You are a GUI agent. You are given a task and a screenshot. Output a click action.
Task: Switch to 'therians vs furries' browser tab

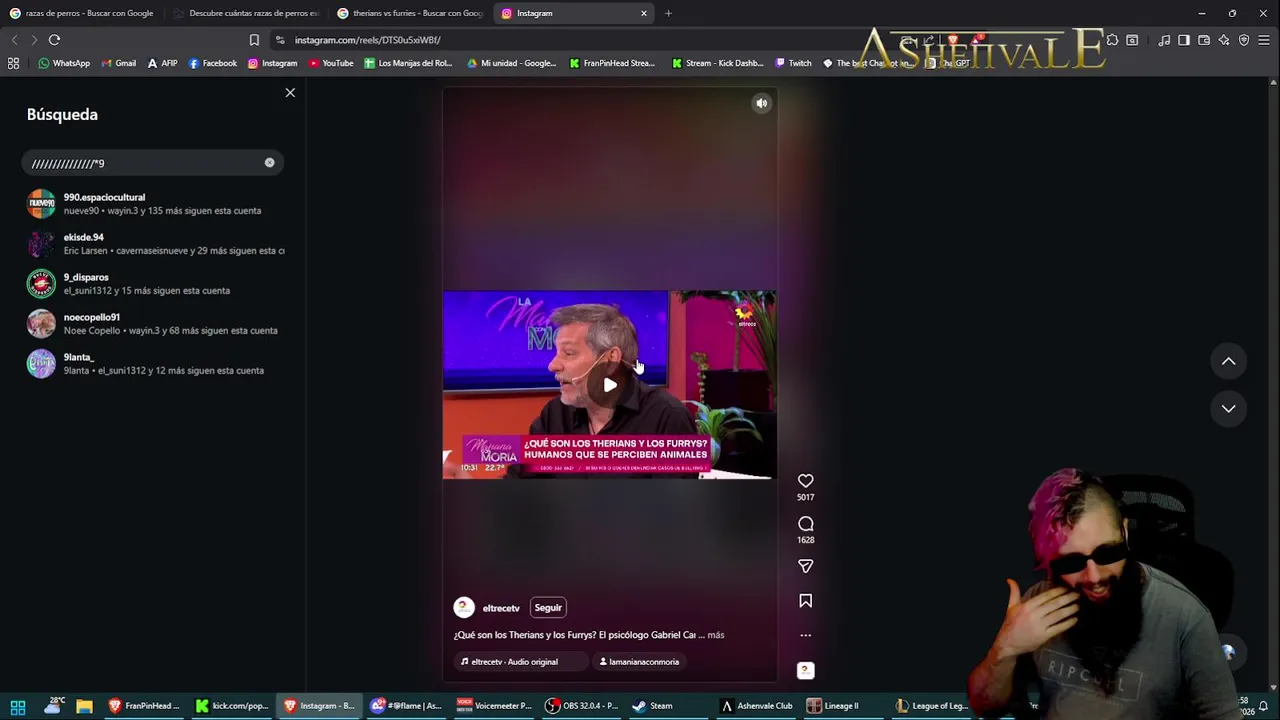tap(410, 13)
